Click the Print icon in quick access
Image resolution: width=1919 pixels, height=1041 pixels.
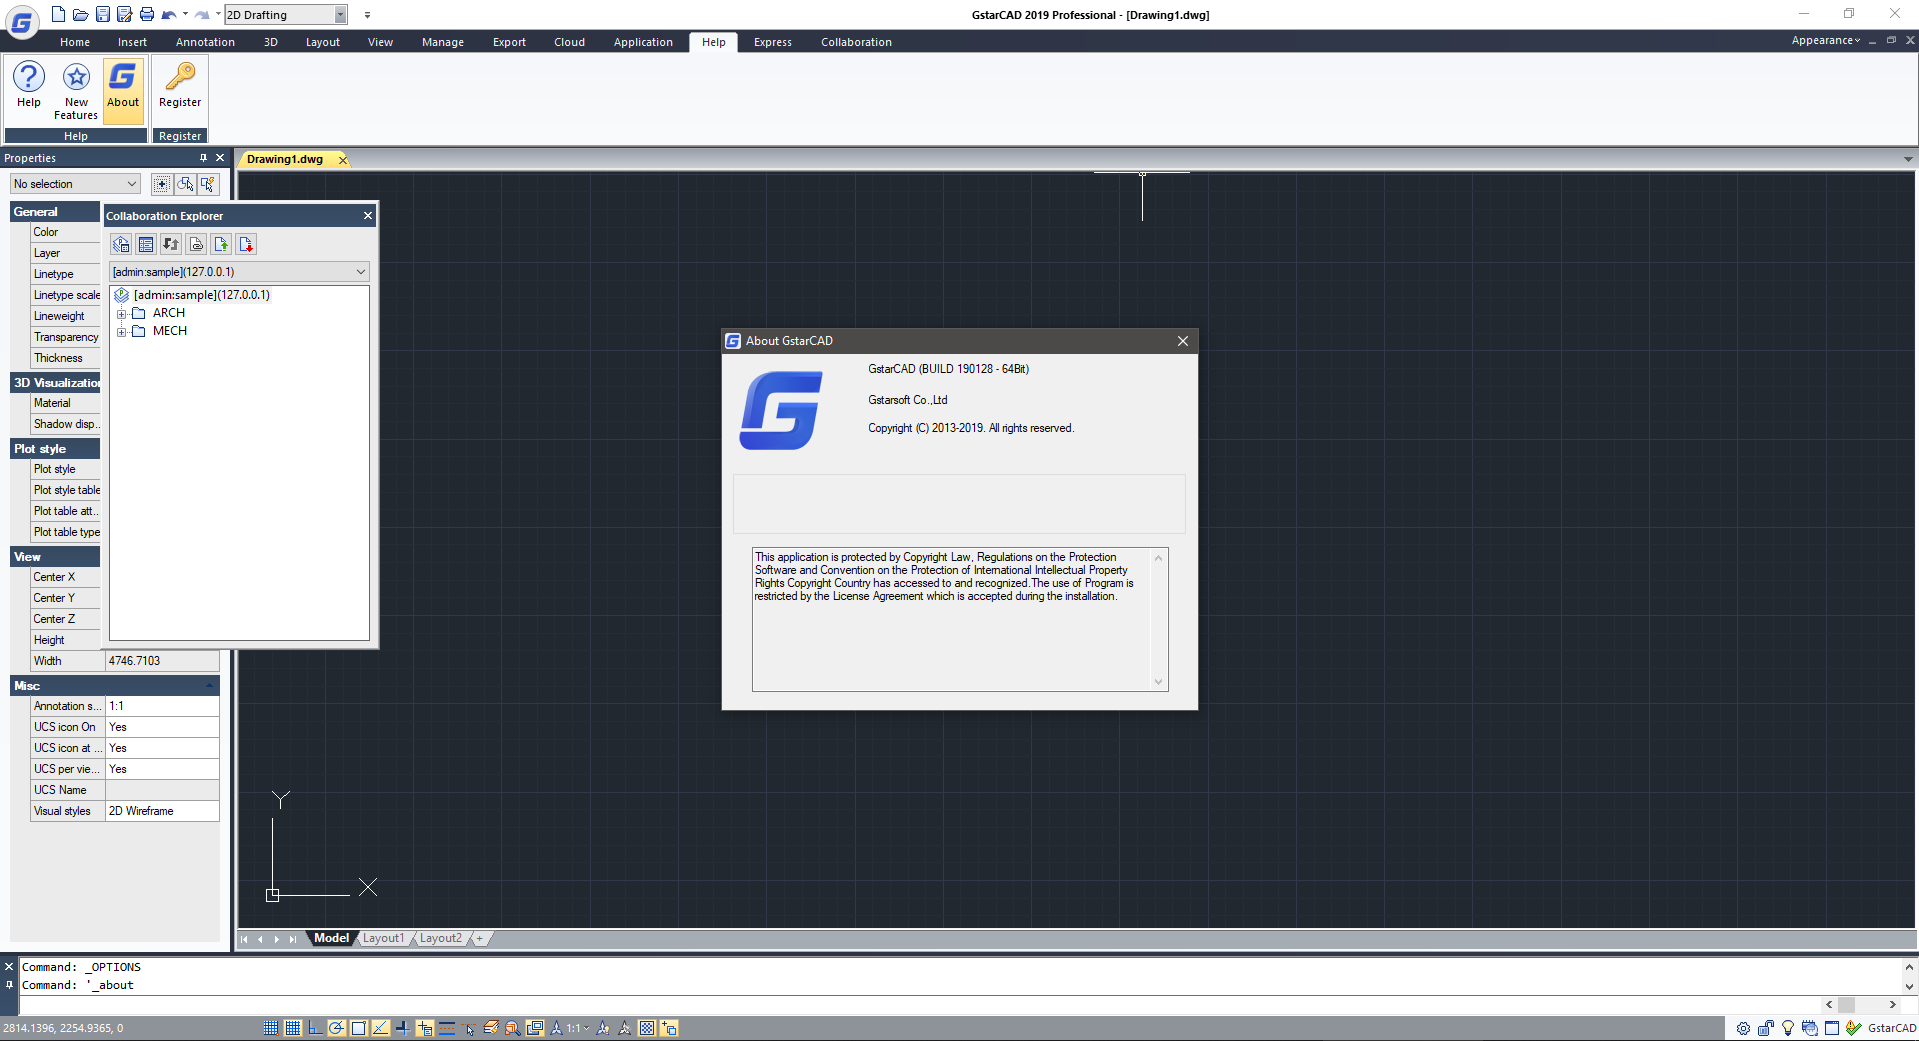coord(146,14)
